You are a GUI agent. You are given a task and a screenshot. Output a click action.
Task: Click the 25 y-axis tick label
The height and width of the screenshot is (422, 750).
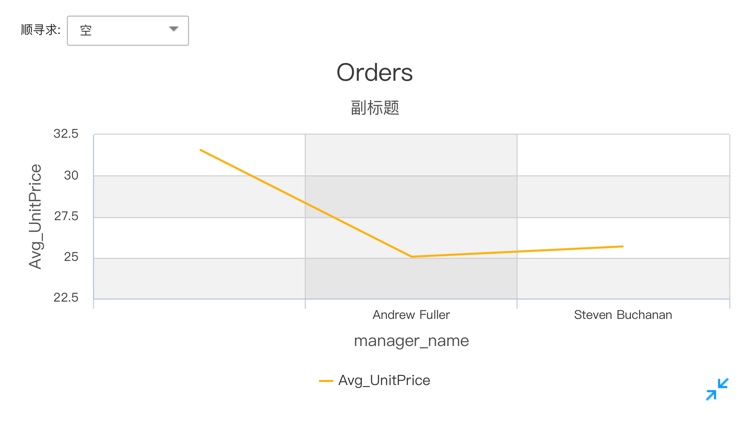pos(71,258)
